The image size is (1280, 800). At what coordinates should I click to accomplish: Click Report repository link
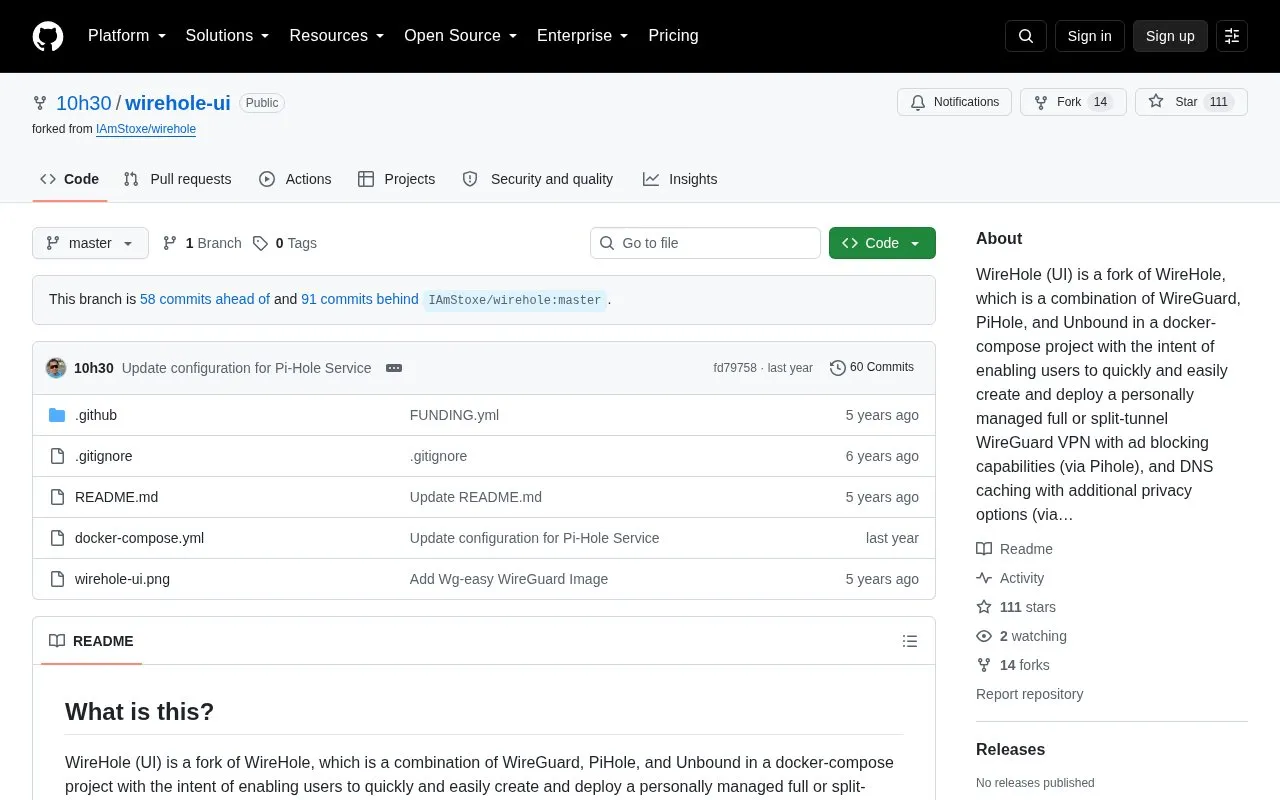click(x=1029, y=694)
